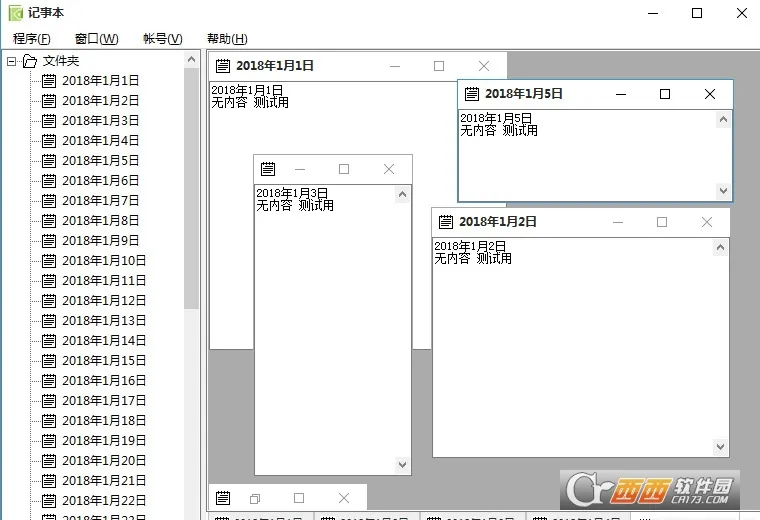Click the note icon beside 2018年1月13日 in tree

48,321
